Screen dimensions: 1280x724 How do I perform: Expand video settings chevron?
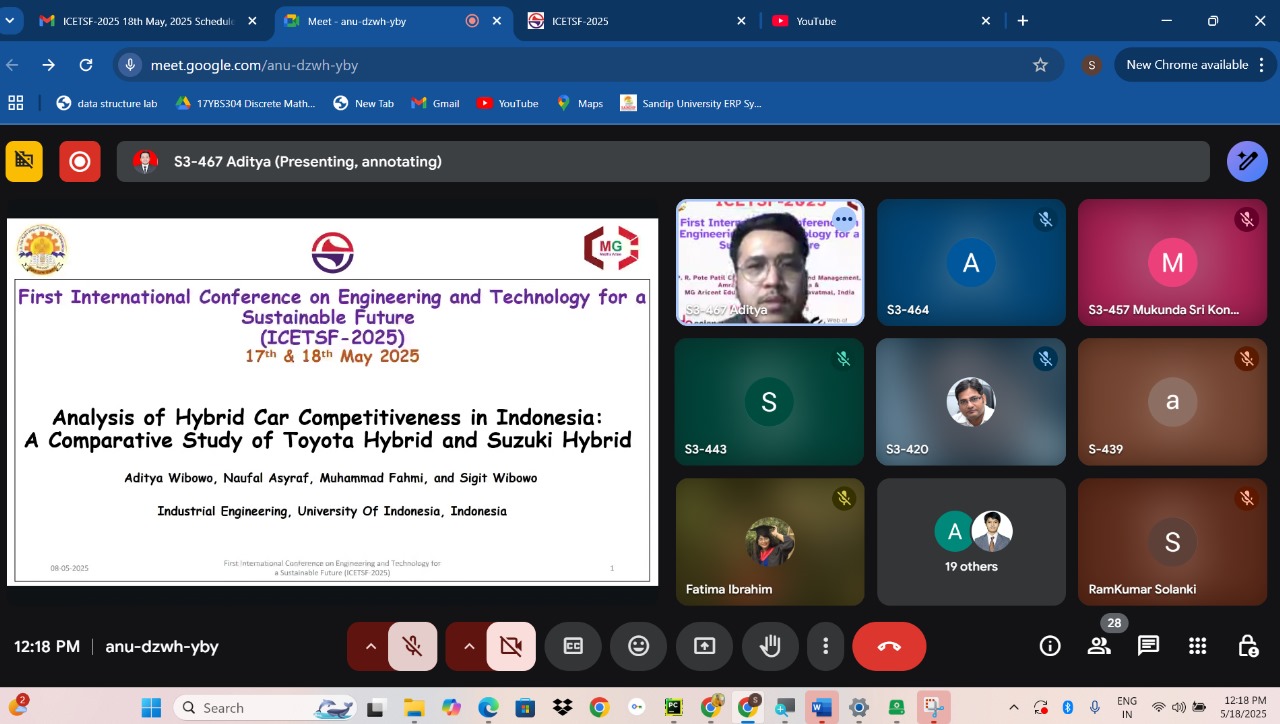coord(469,646)
